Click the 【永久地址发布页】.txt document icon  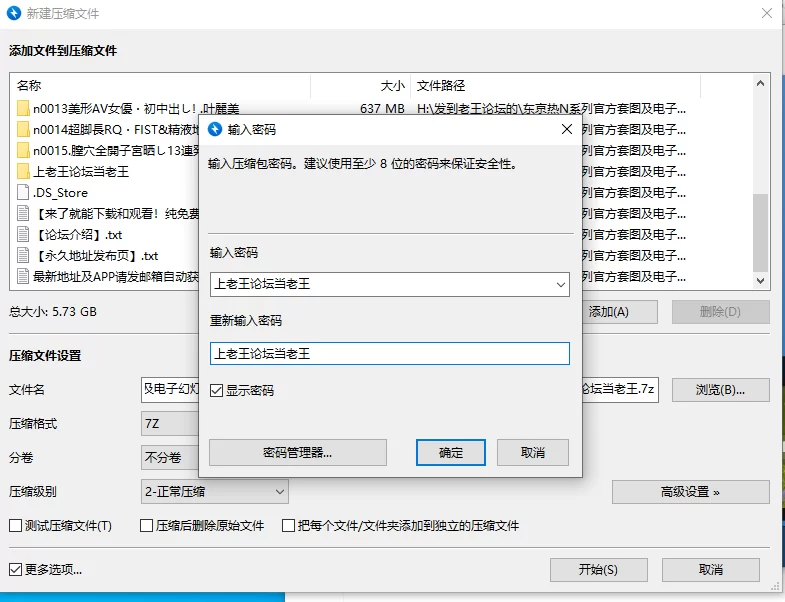[x=23, y=255]
